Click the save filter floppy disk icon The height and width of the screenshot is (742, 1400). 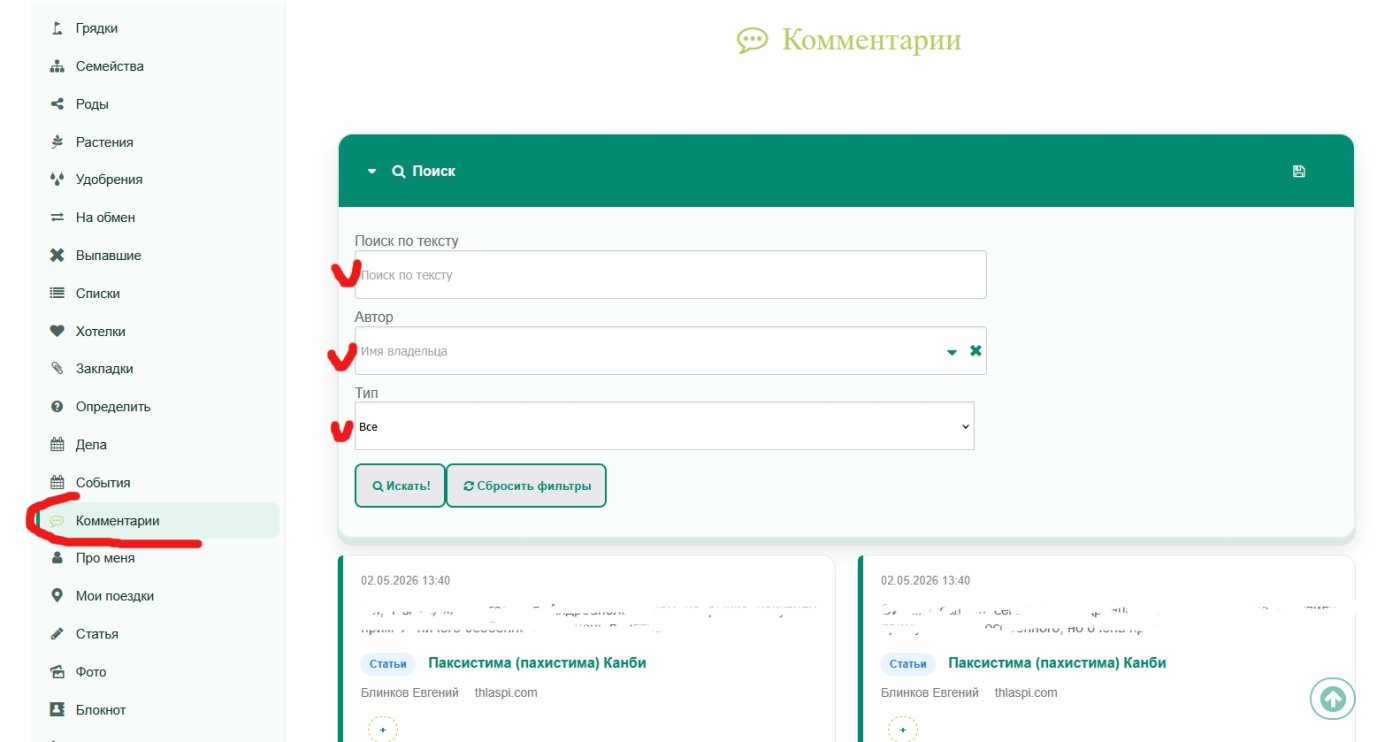(1299, 171)
